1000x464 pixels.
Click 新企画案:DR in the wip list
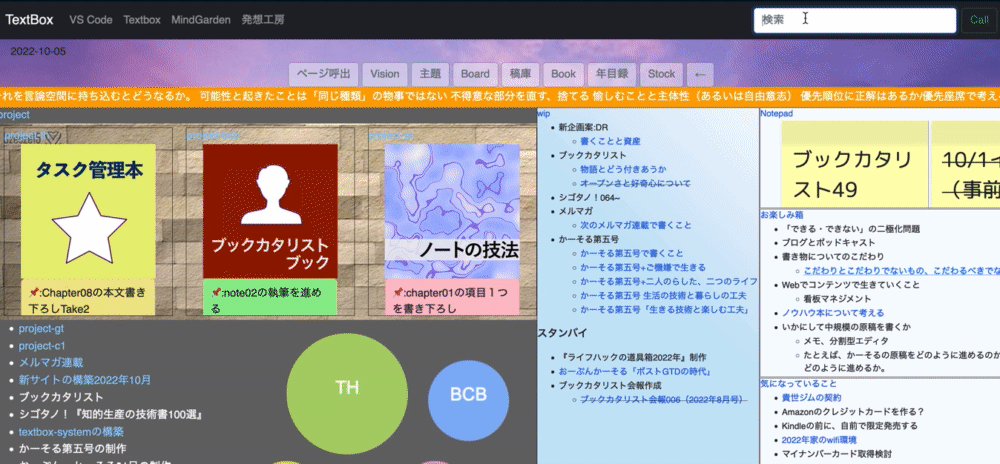(583, 127)
